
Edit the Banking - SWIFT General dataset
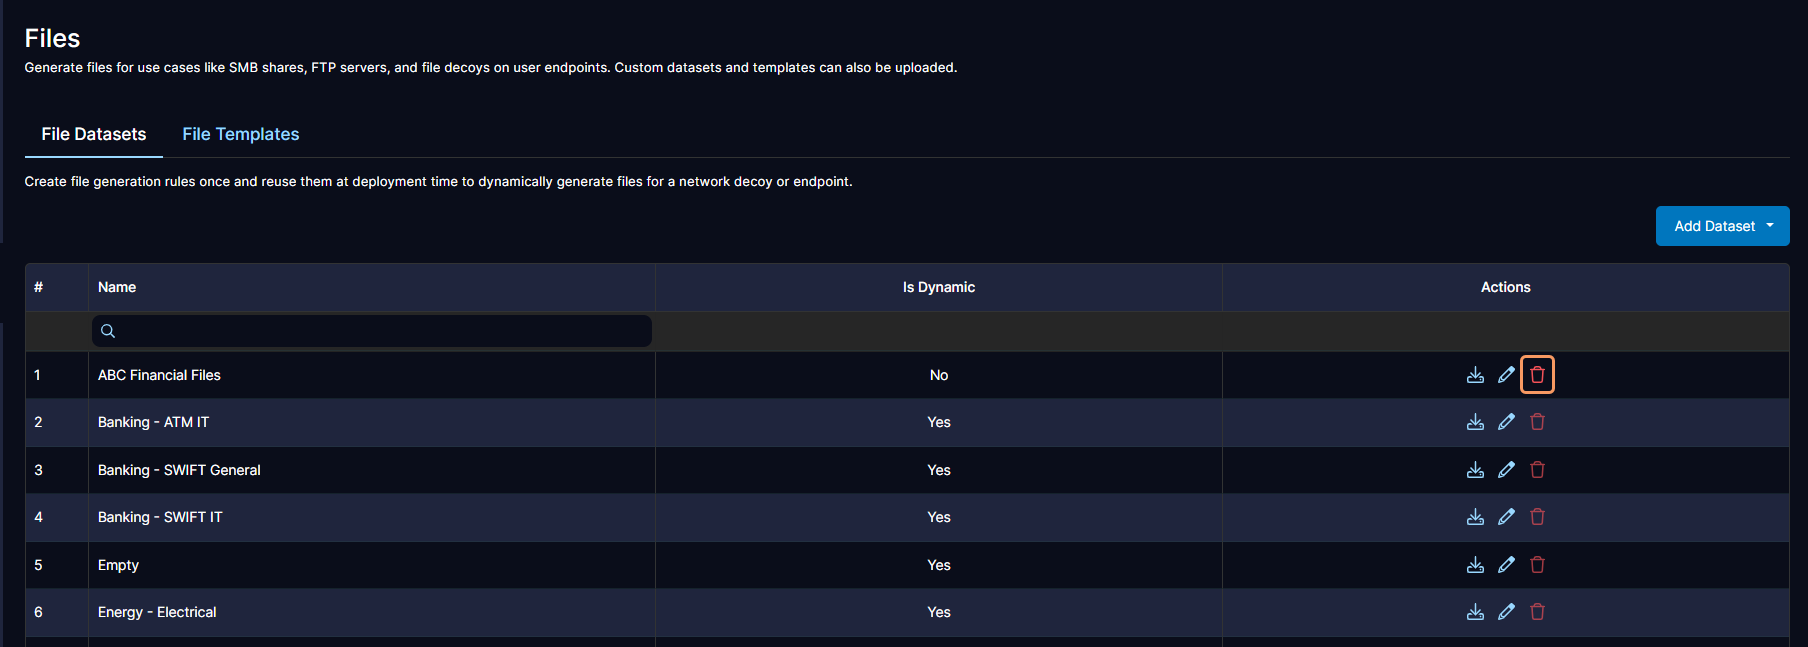click(x=1506, y=470)
